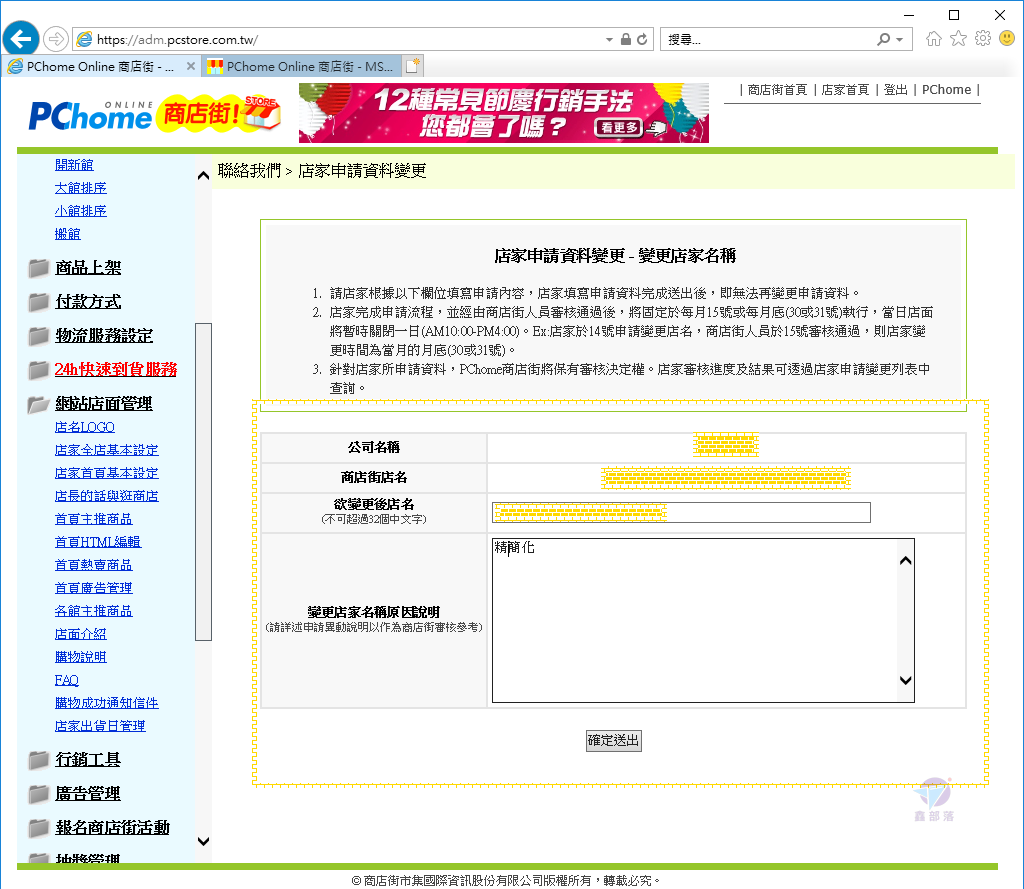Click the 店家首頁基本設定 link
Viewport: 1024px width, 889px height.
106,473
